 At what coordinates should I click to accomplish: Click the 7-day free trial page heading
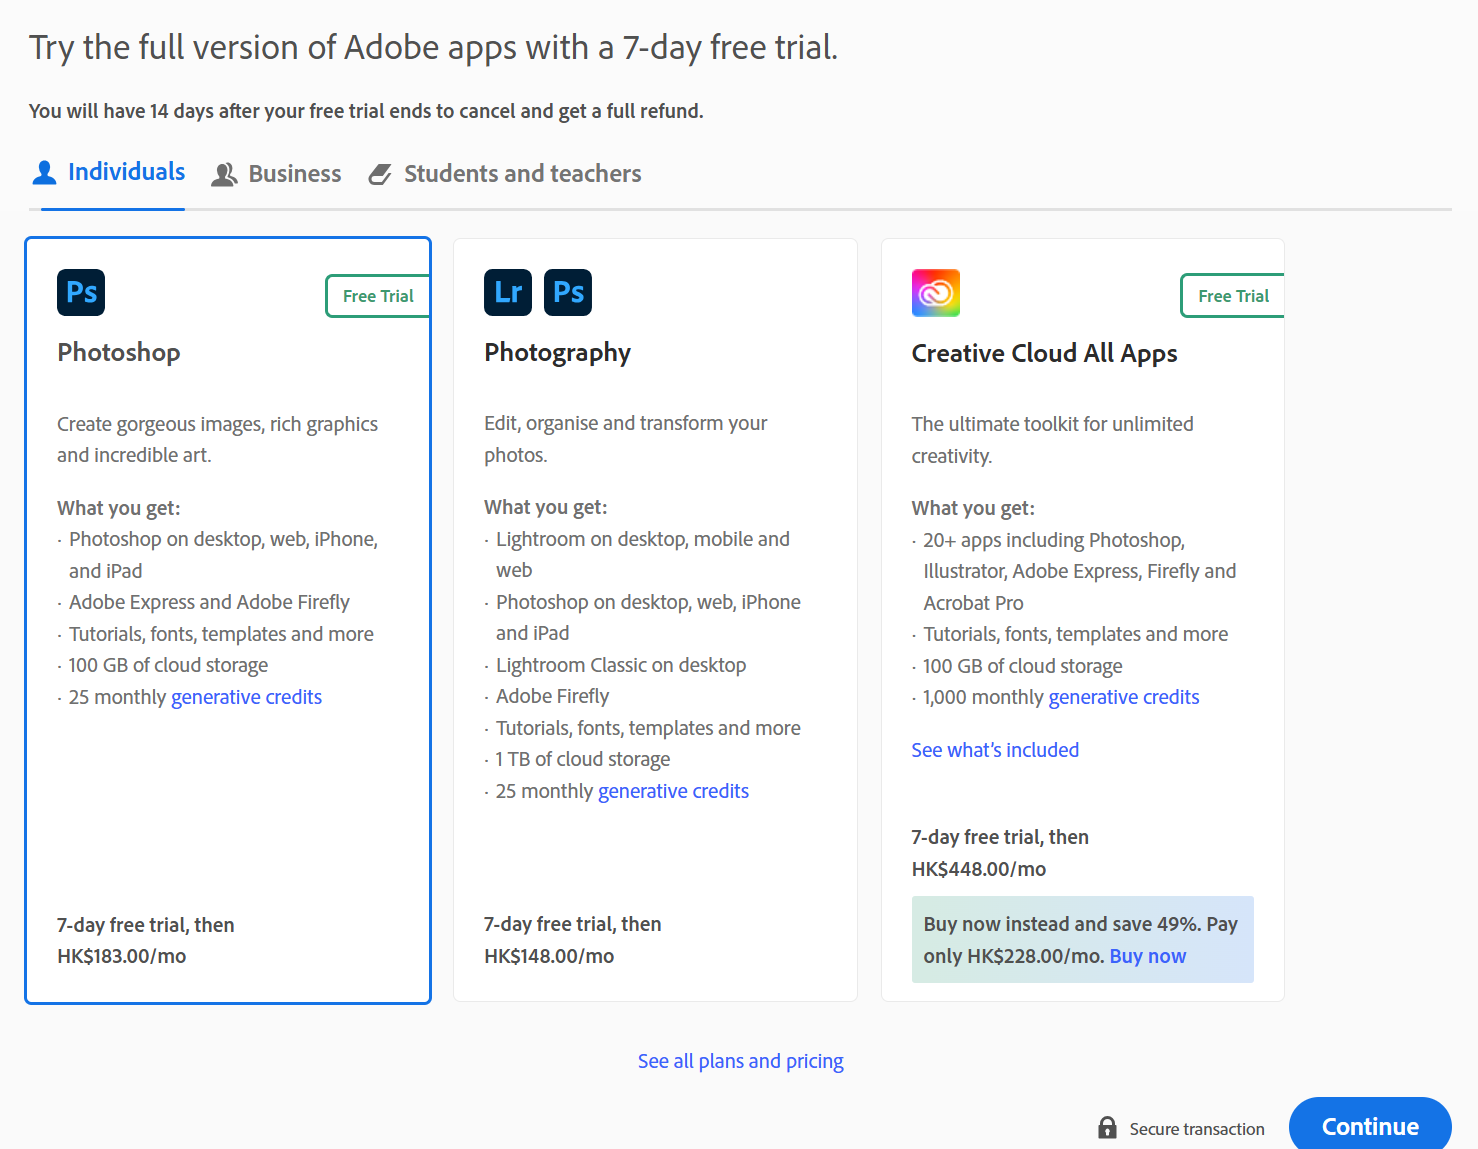tap(433, 48)
